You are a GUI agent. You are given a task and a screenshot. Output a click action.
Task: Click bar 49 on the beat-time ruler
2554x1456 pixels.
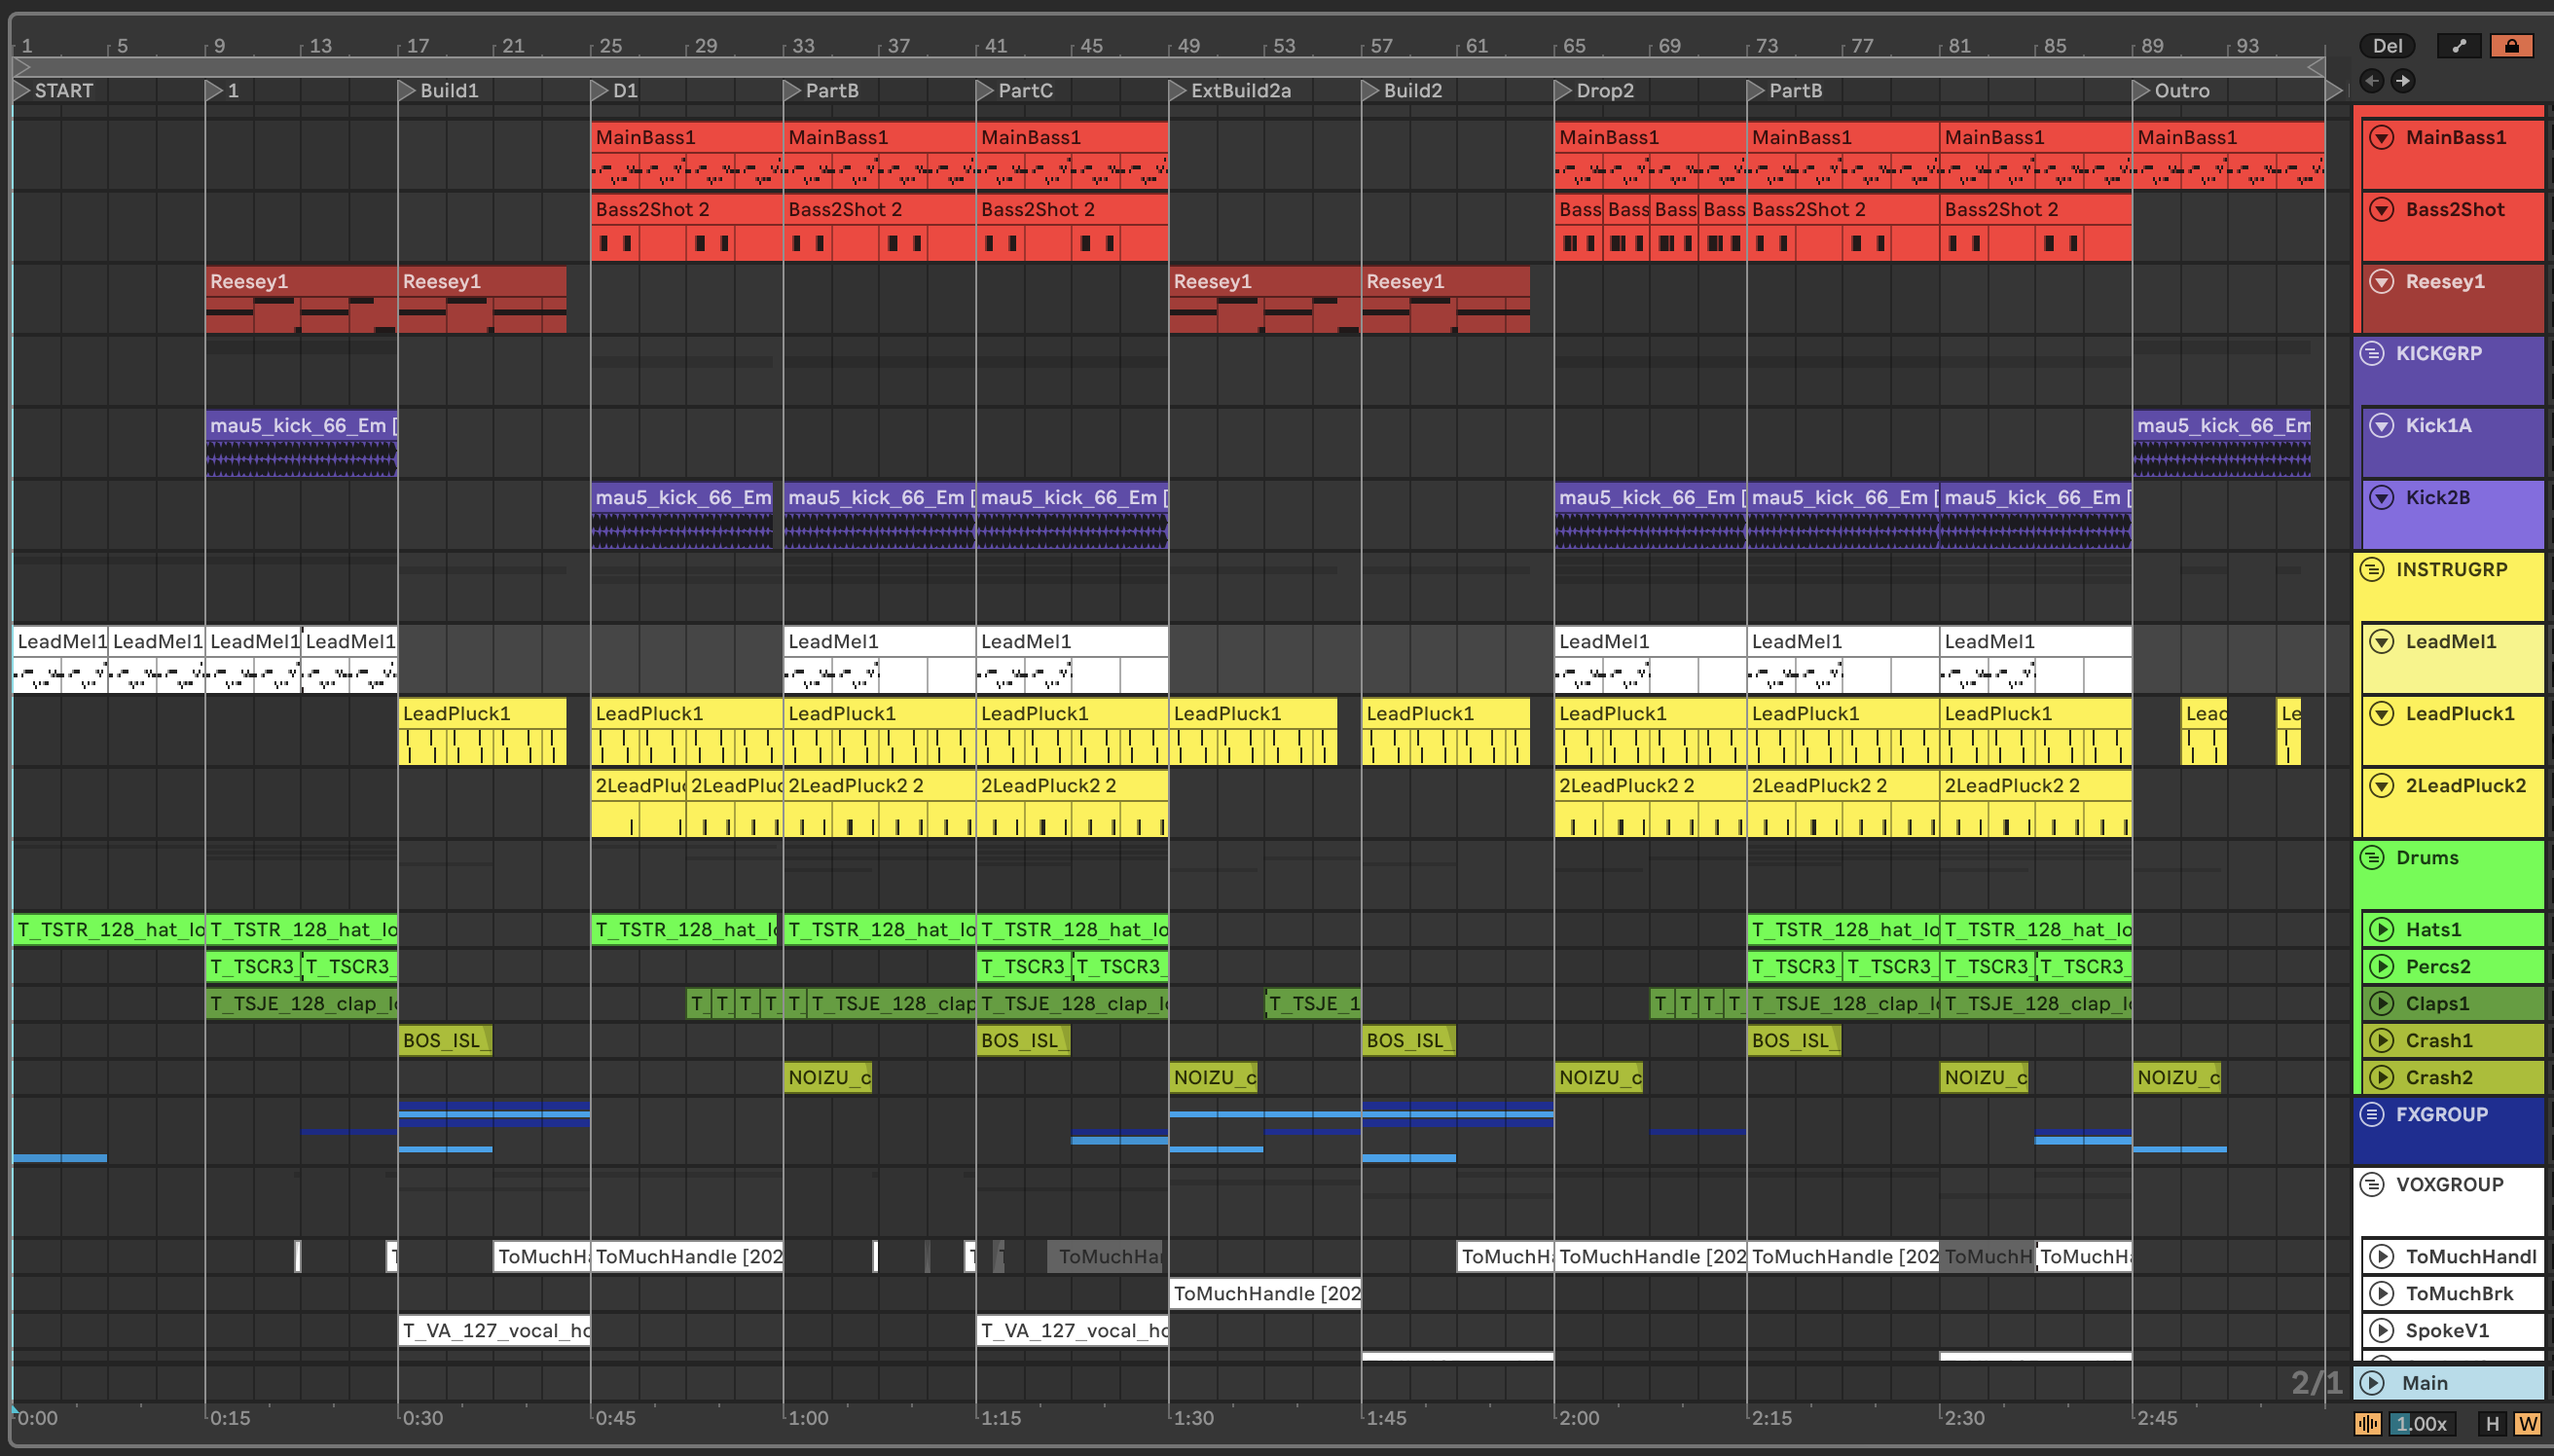coord(1188,45)
